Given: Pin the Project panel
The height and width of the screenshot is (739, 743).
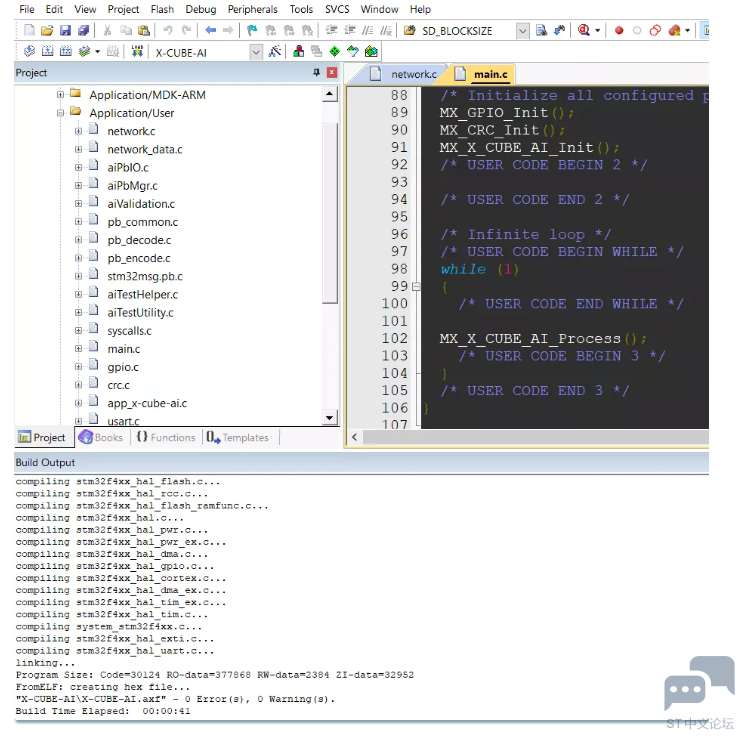Looking at the screenshot, I should (317, 72).
